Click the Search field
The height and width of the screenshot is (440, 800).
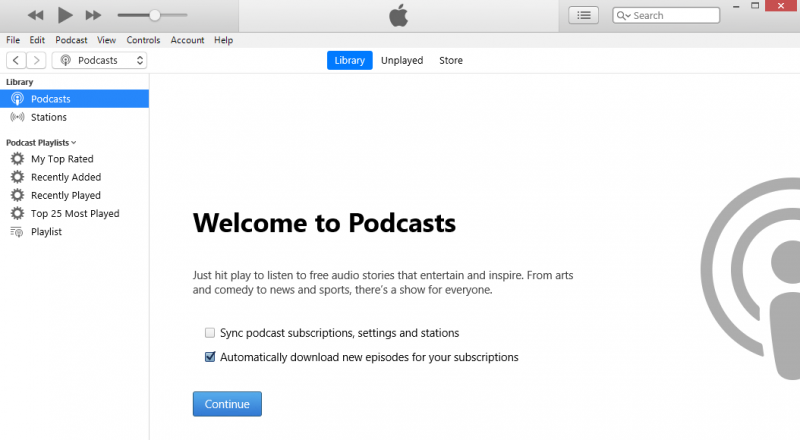[666, 15]
